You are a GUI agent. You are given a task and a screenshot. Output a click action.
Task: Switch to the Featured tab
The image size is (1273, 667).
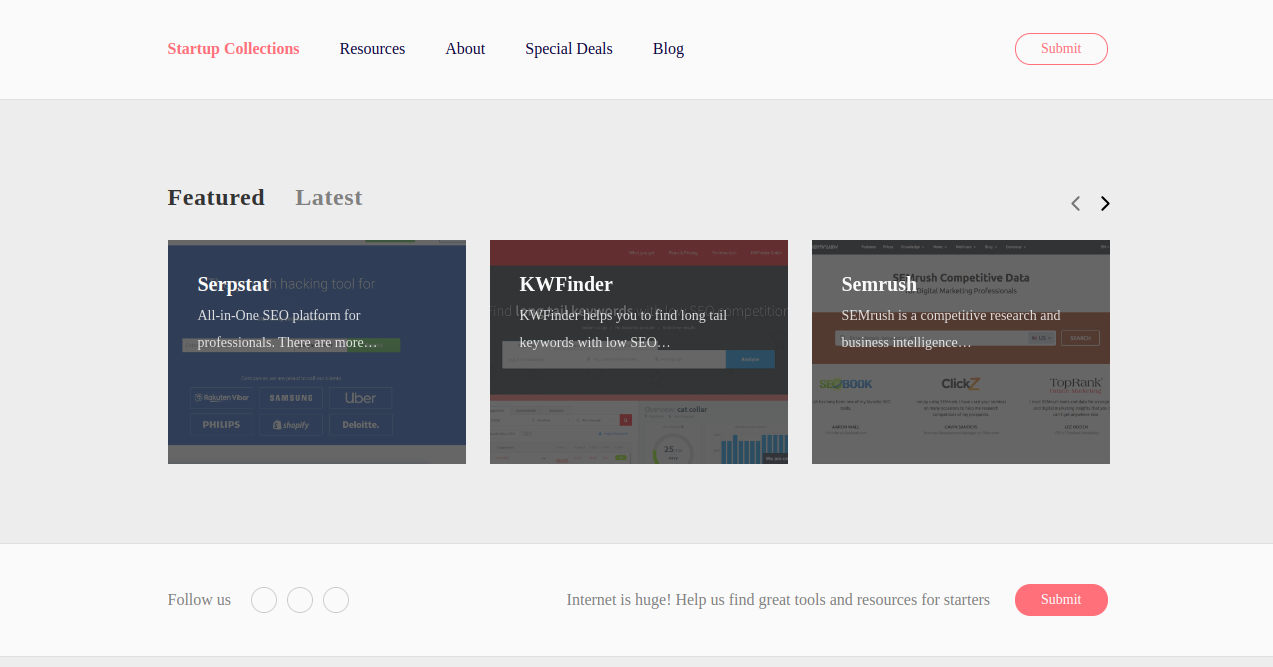click(216, 197)
